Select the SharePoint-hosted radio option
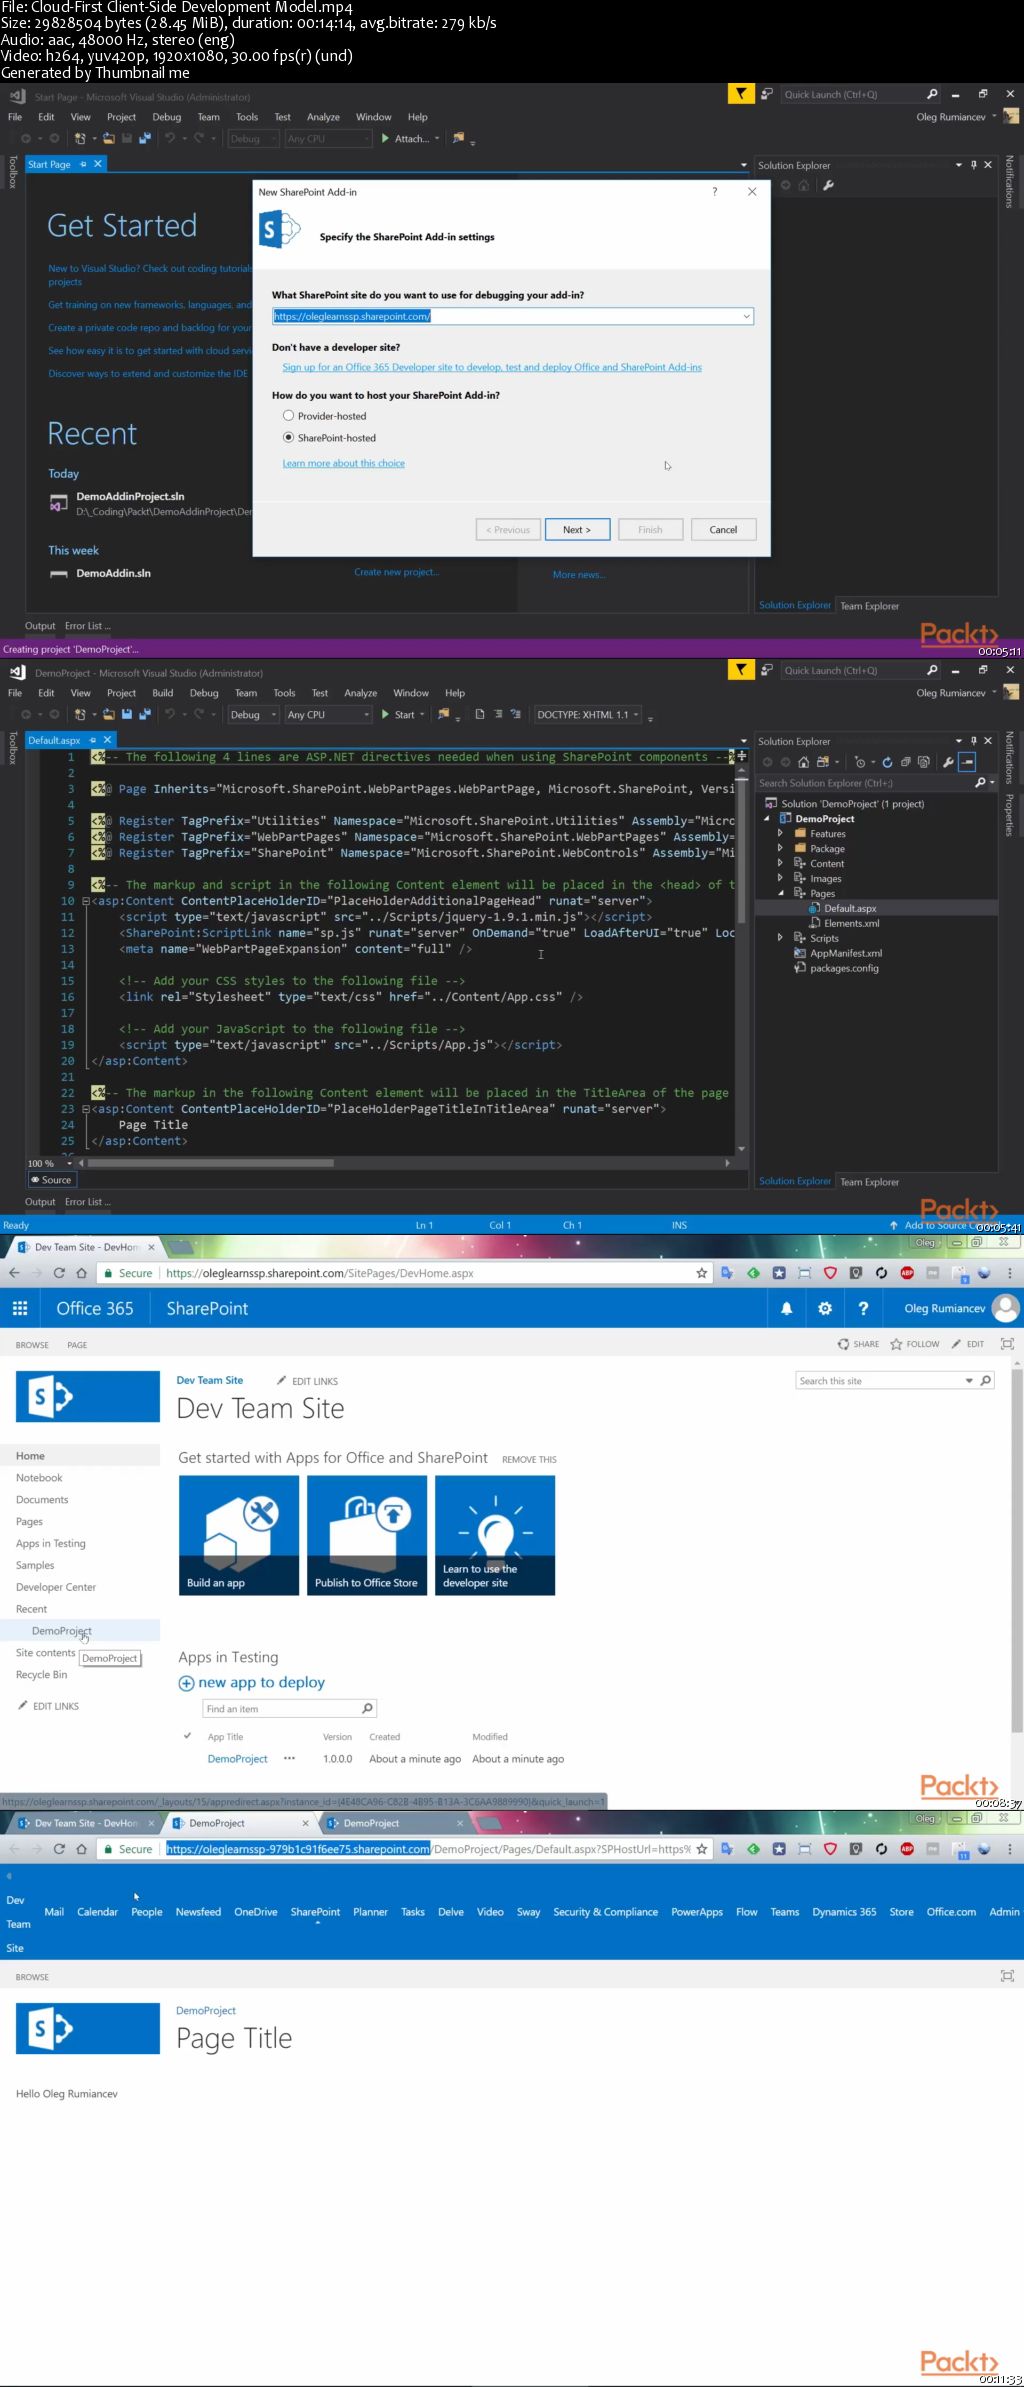The width and height of the screenshot is (1024, 2387). click(288, 438)
